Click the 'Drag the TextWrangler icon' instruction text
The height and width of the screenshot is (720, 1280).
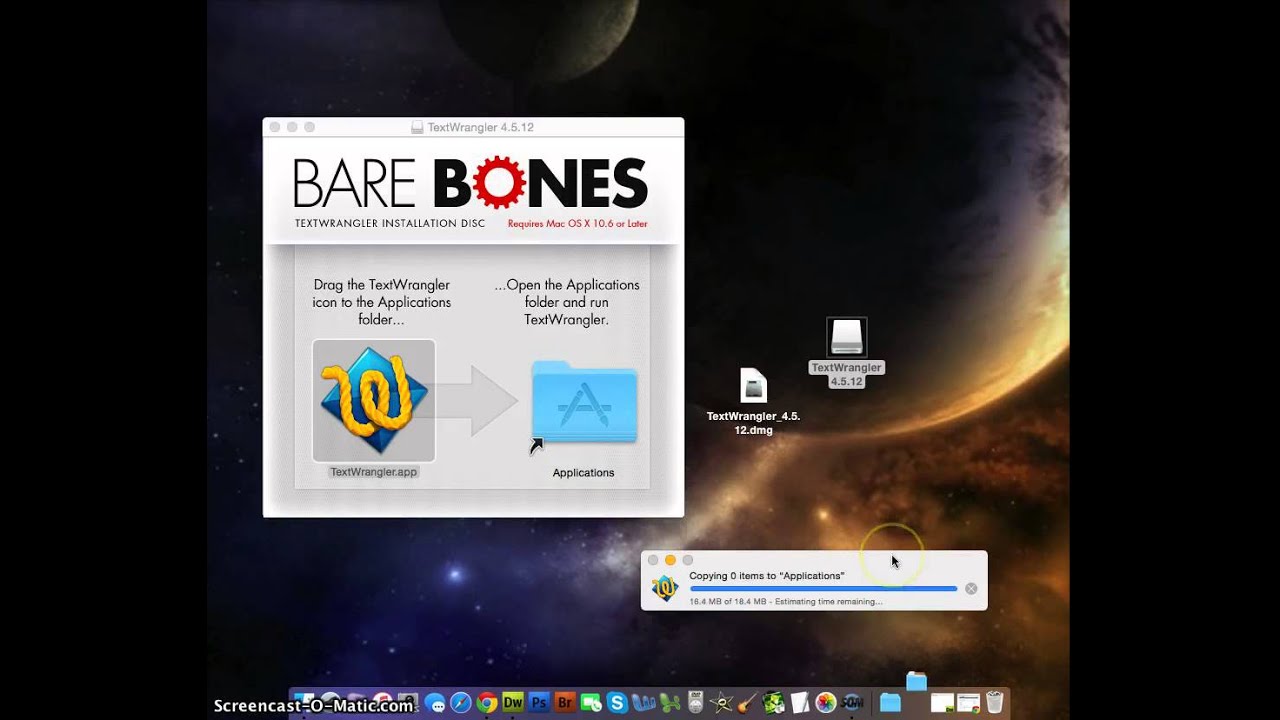pyautogui.click(x=382, y=302)
